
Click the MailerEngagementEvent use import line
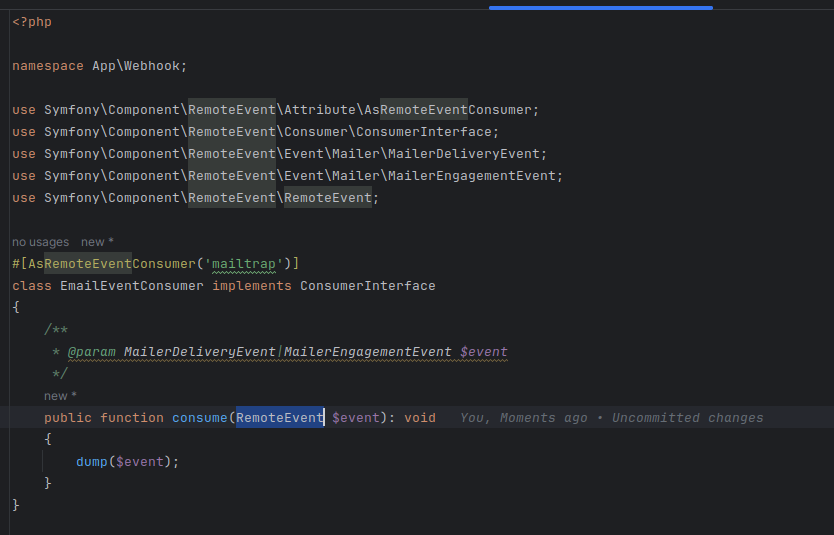point(287,175)
